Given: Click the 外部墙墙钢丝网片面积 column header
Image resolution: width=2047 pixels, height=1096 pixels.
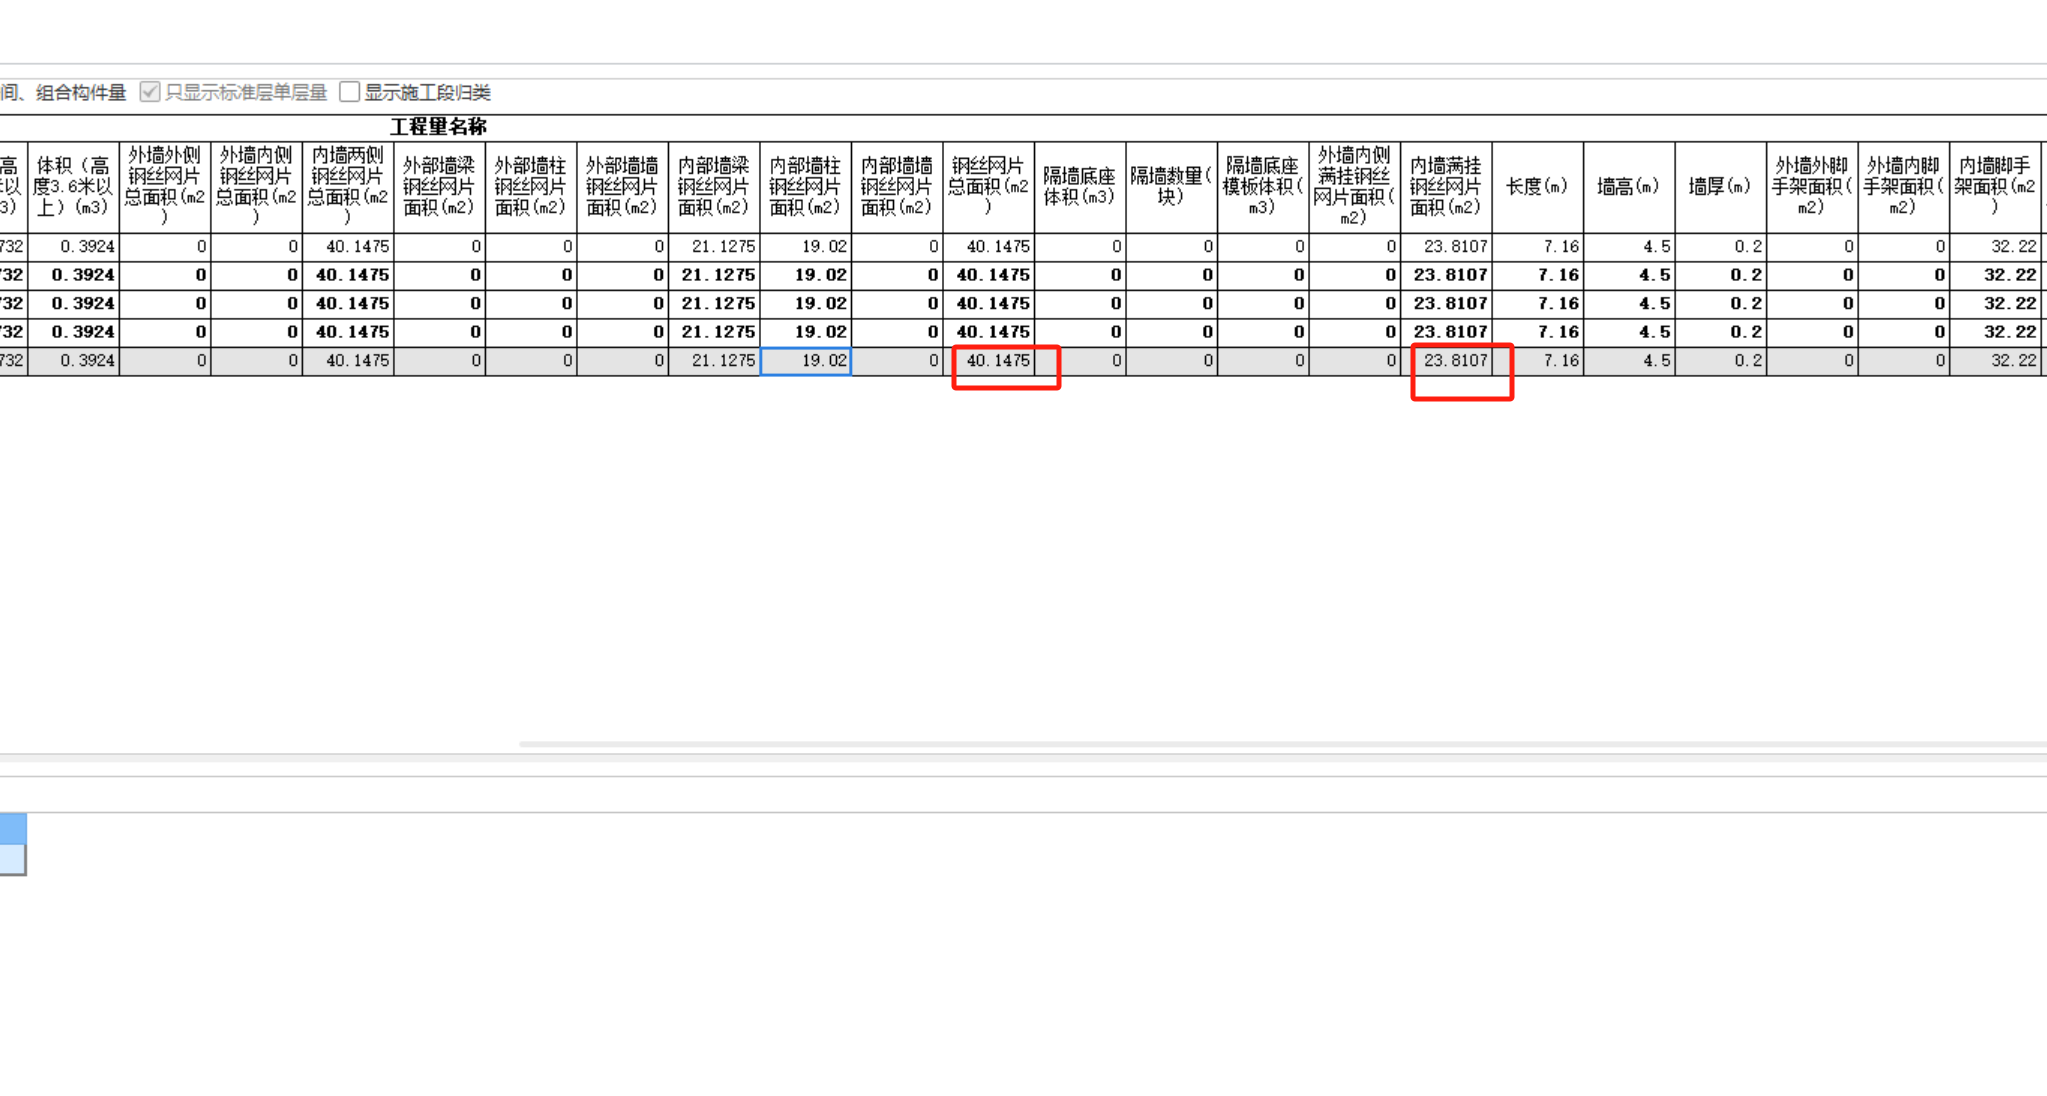Looking at the screenshot, I should pyautogui.click(x=623, y=187).
